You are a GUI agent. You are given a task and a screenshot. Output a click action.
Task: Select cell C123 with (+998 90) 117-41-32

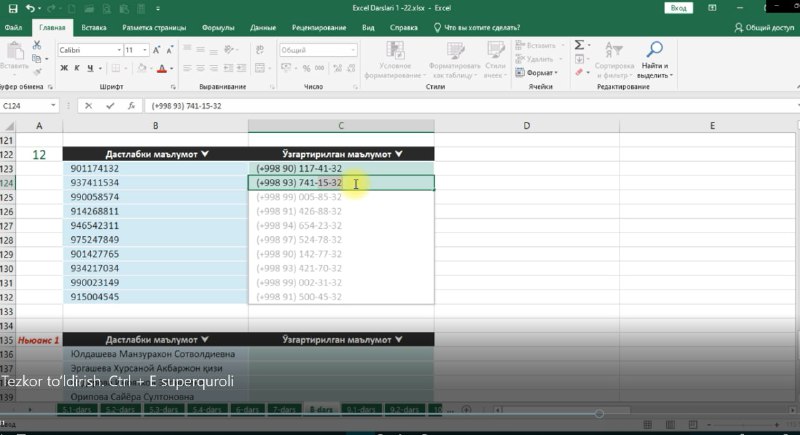pyautogui.click(x=341, y=168)
